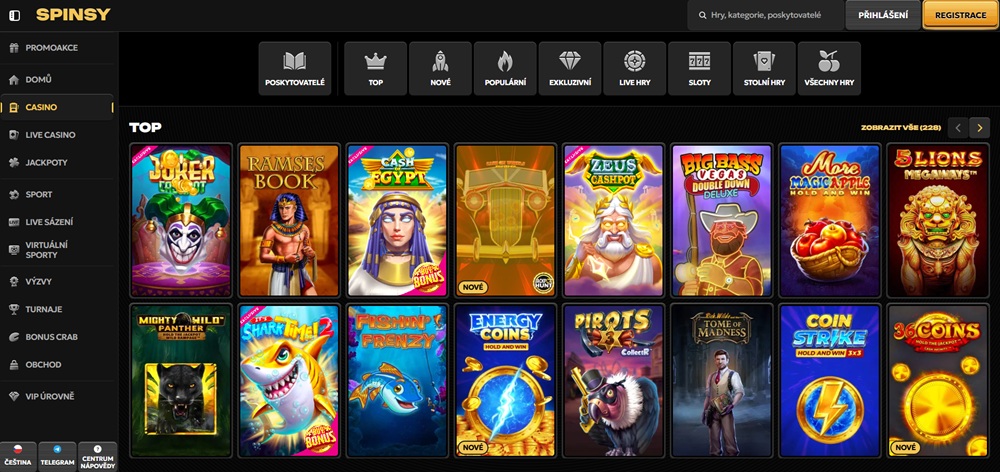The image size is (1000, 472).
Task: Click the JACKPOTY sidebar icon
Action: (13, 162)
